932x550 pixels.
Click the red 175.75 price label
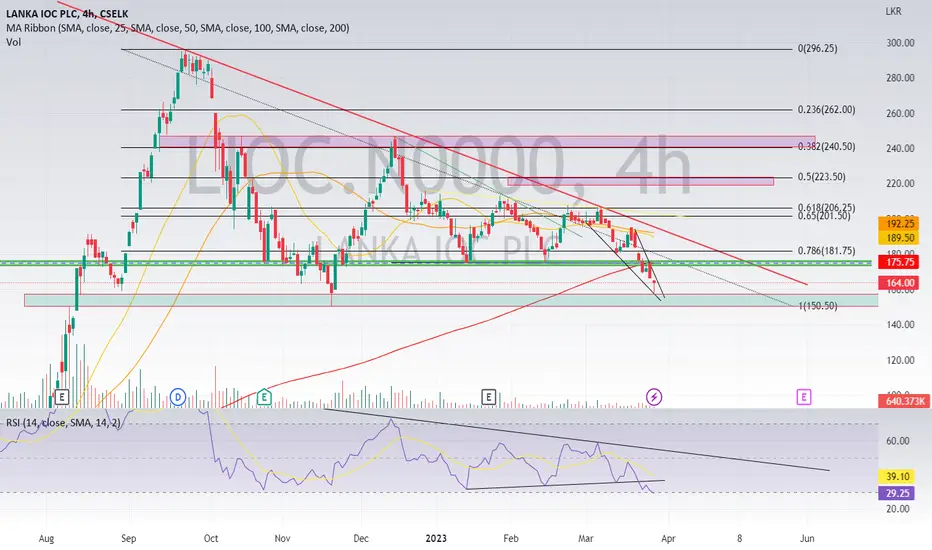[900, 262]
